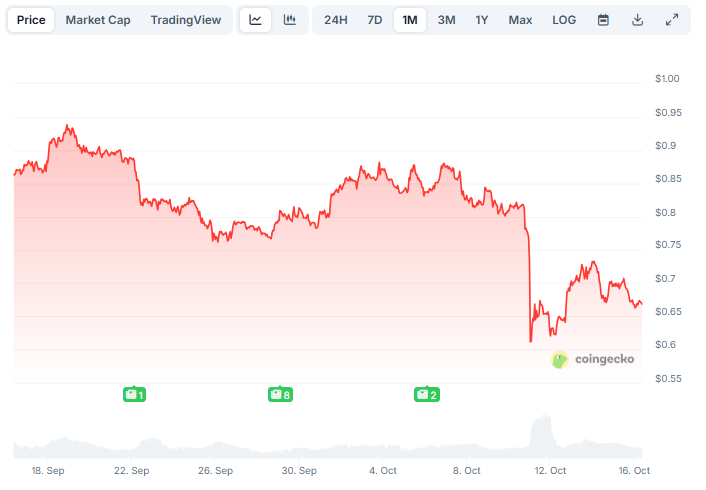The image size is (706, 490).
Task: Select the 3M time range
Action: [446, 20]
